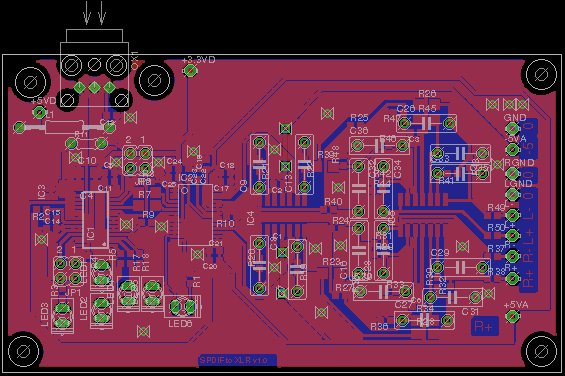Select the C24 designator
The width and height of the screenshot is (565, 376).
tap(174, 162)
